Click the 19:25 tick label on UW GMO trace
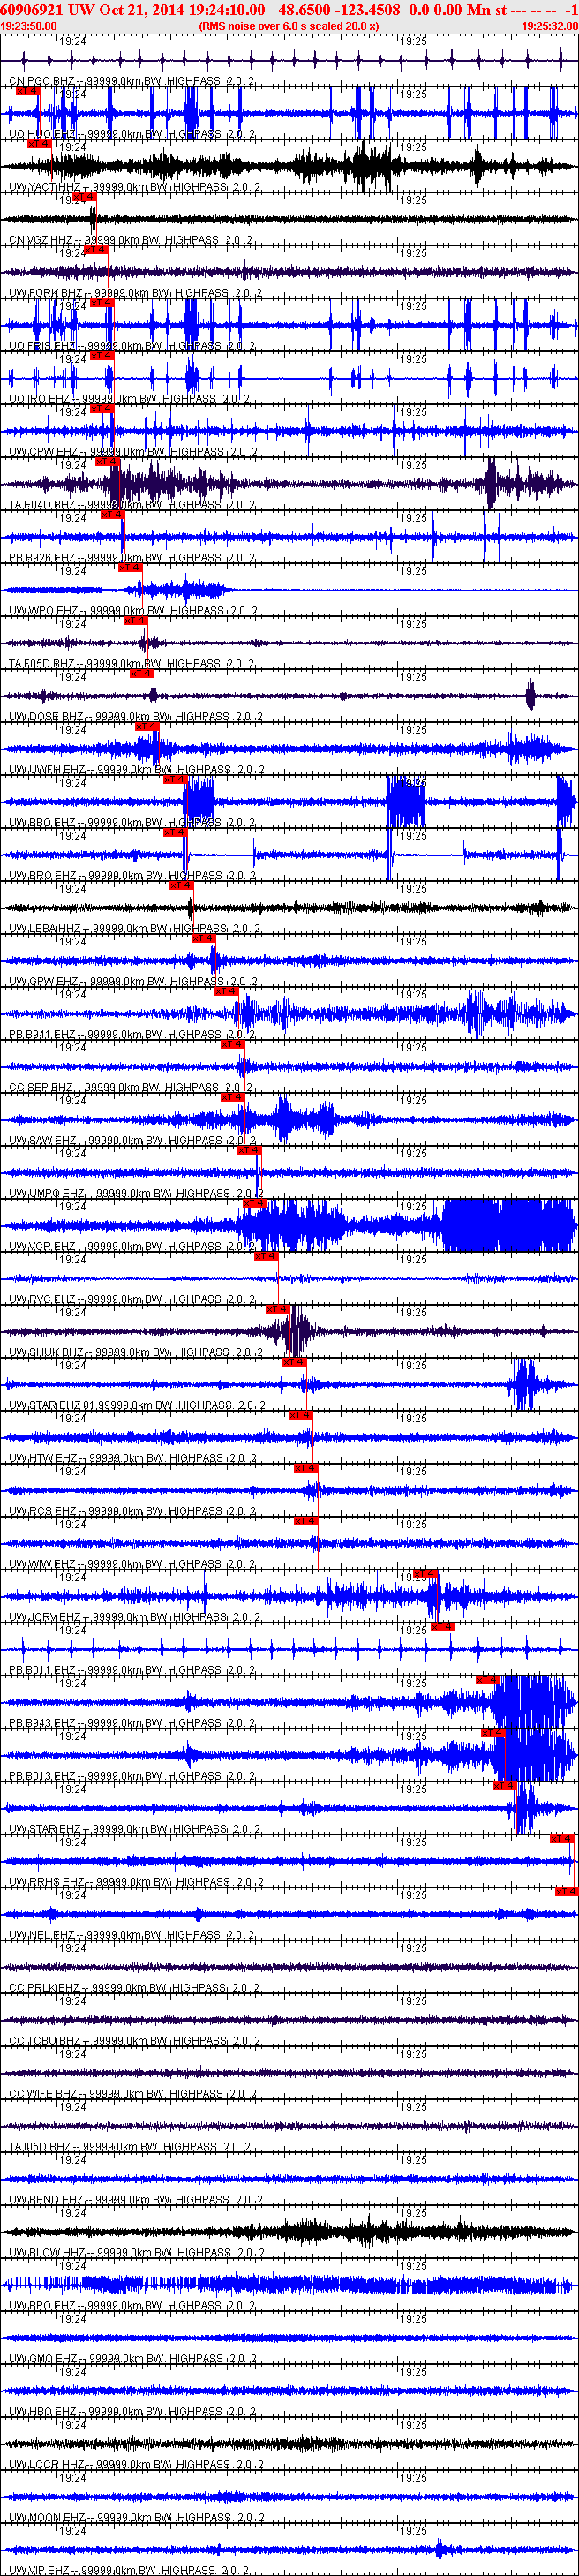579x2576 pixels. point(413,2320)
